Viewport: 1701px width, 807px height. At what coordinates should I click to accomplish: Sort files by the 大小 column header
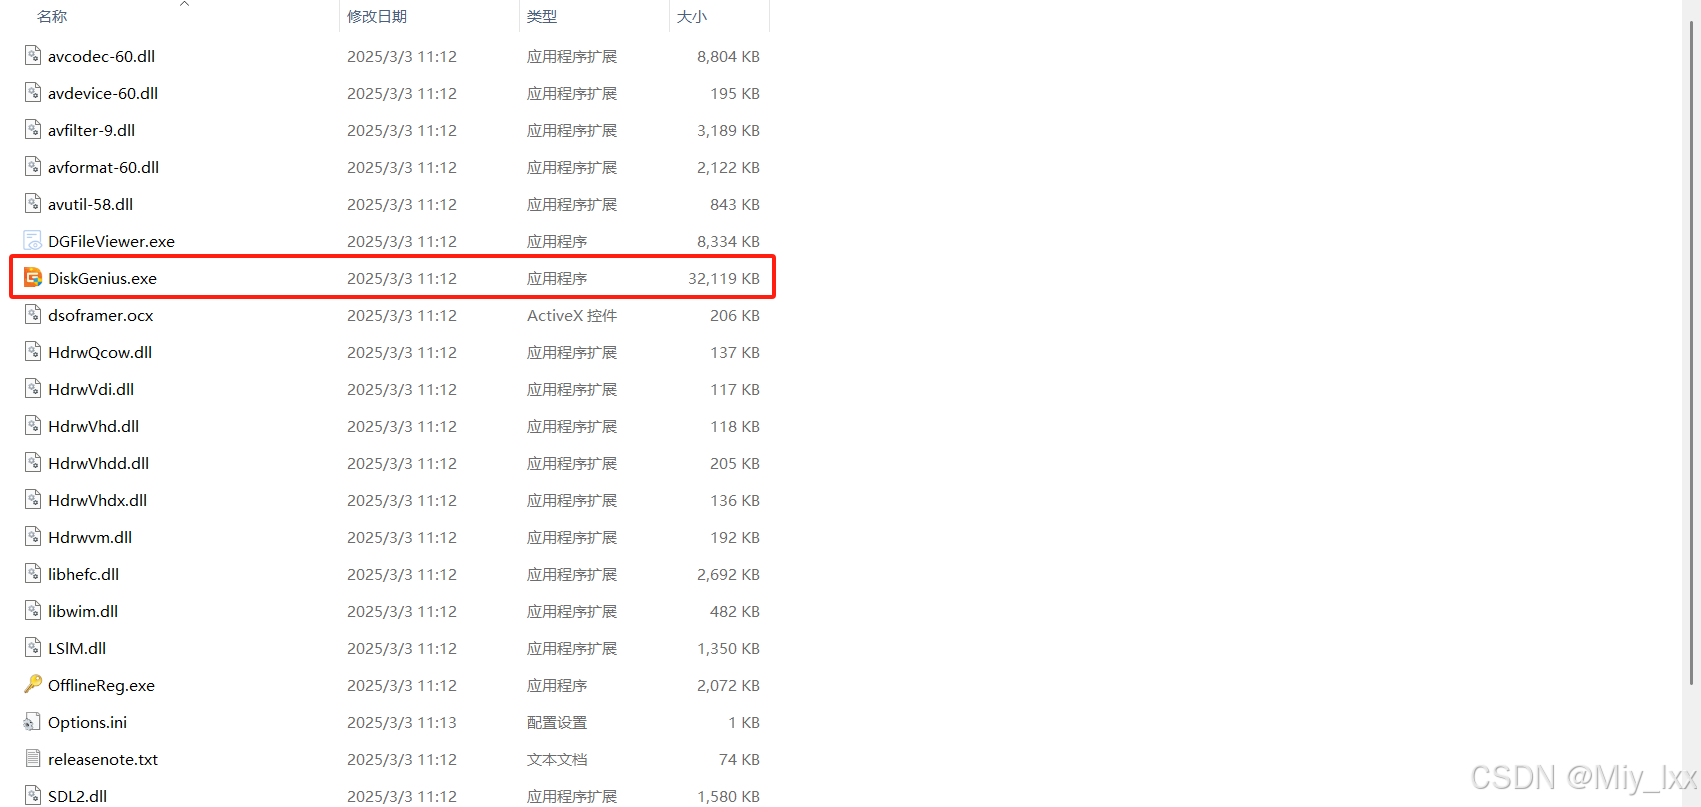[x=692, y=17]
